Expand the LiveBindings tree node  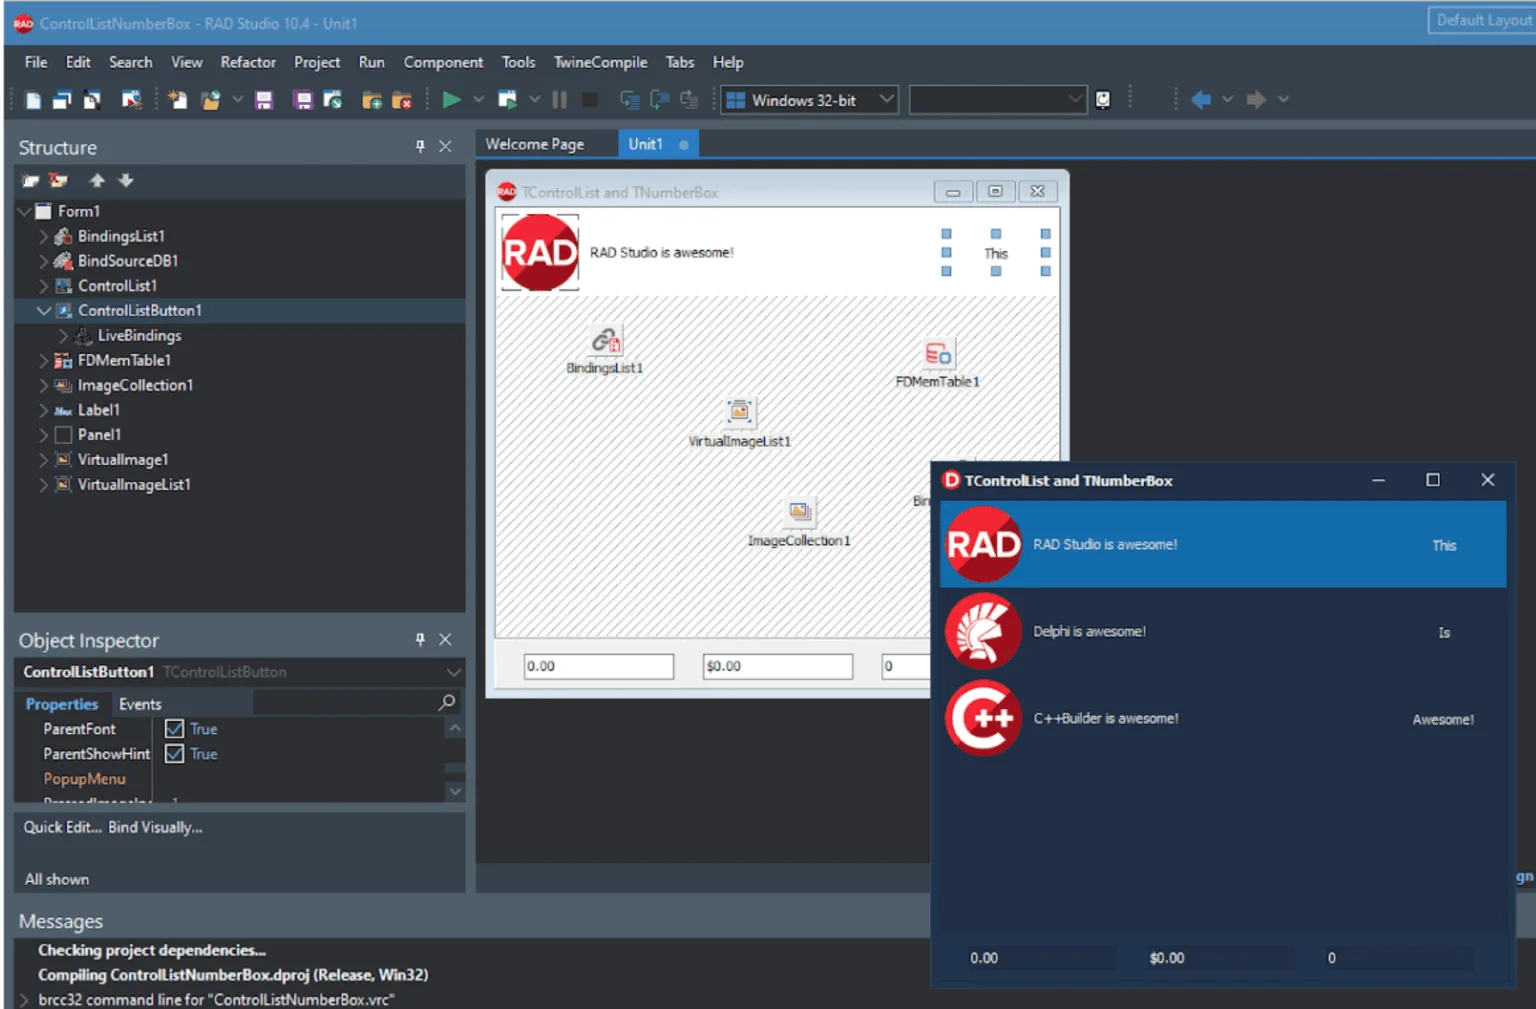(x=63, y=336)
